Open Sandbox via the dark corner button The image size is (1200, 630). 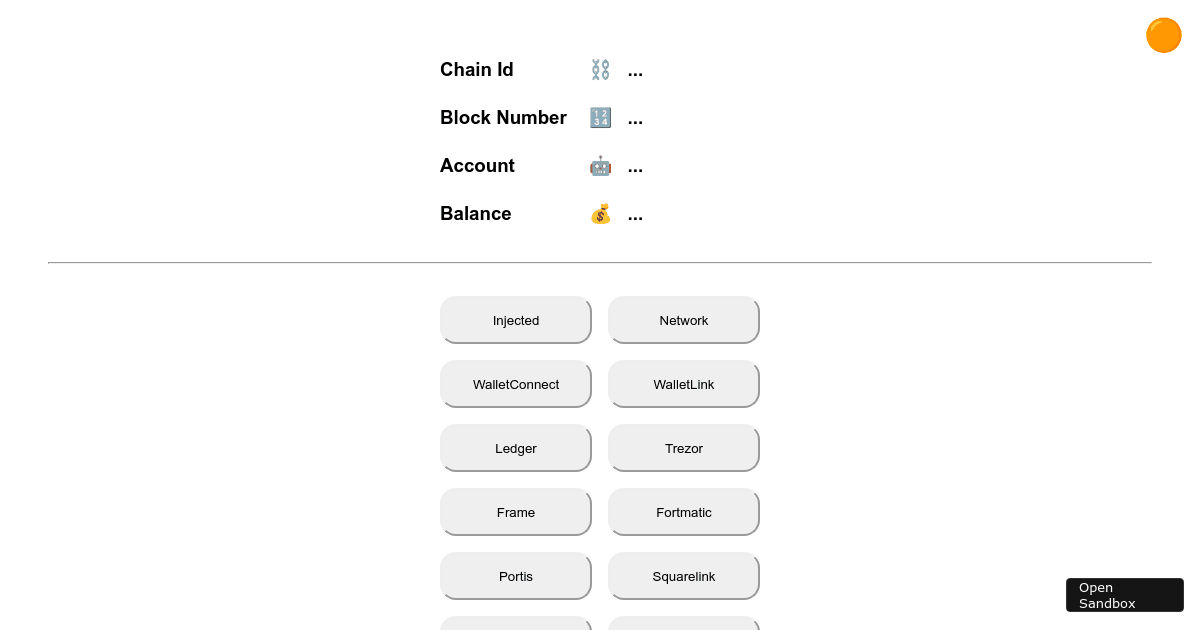(x=1124, y=595)
